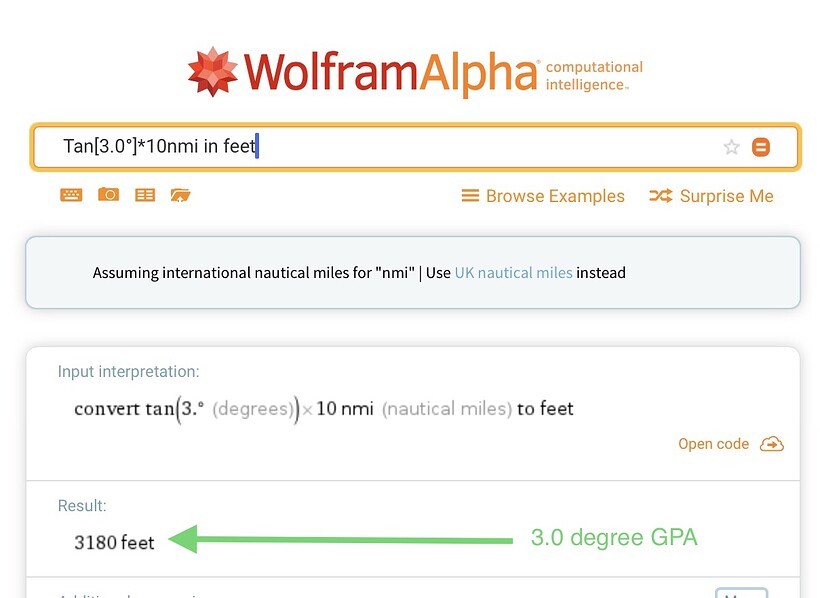Favorite this query with the star icon
820x598 pixels.
pos(731,147)
